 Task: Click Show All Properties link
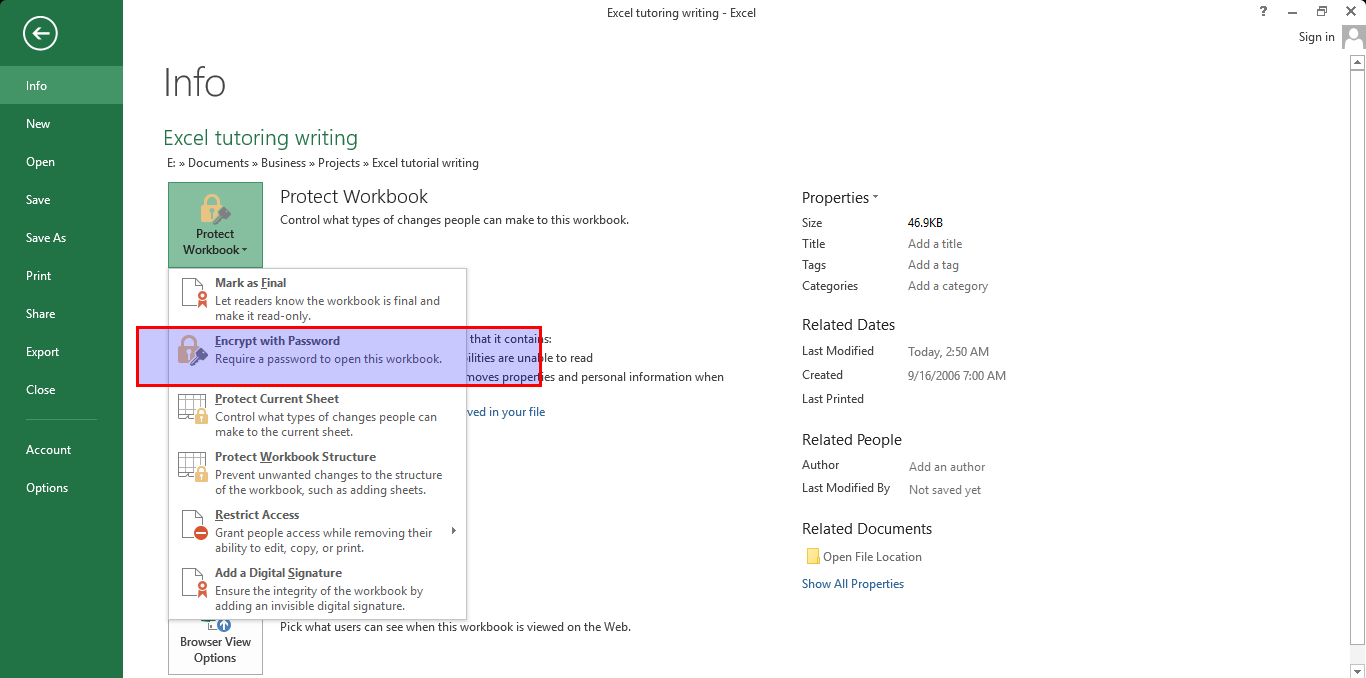point(852,584)
